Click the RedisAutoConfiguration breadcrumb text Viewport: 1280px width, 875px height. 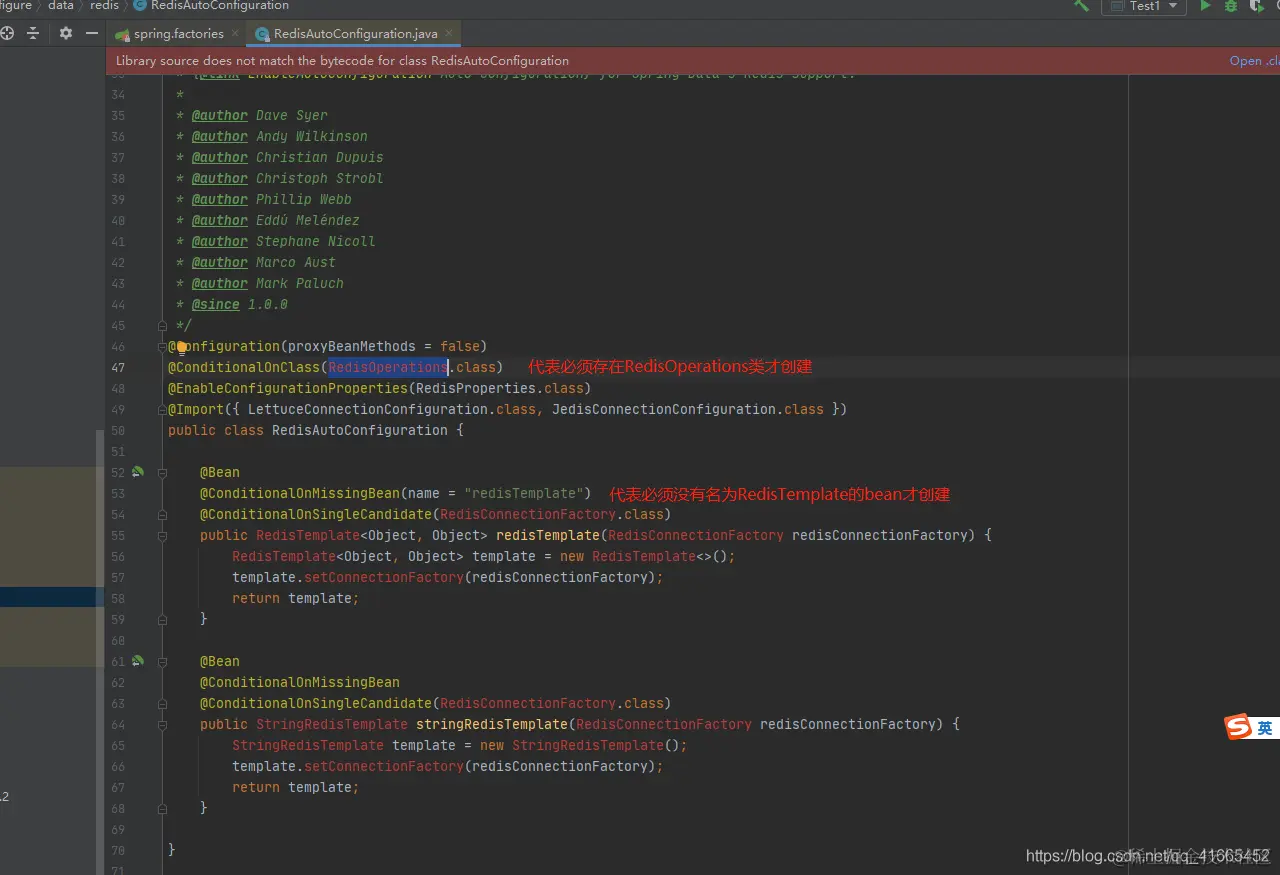220,5
